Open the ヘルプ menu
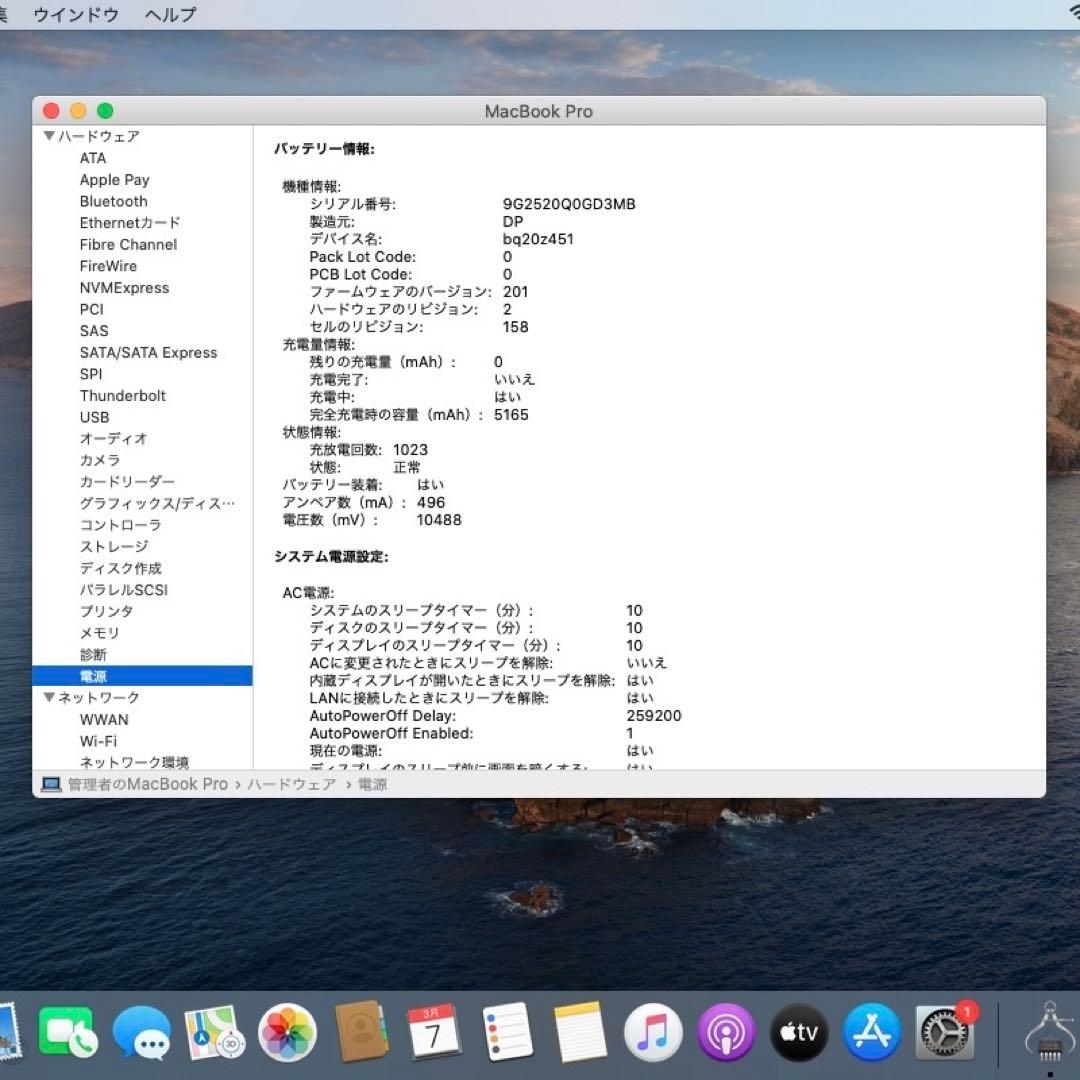 click(168, 14)
